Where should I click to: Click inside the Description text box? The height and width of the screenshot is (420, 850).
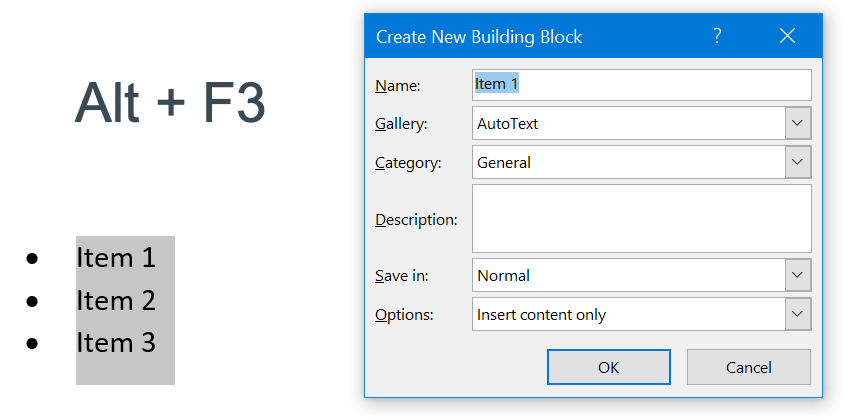coord(641,218)
